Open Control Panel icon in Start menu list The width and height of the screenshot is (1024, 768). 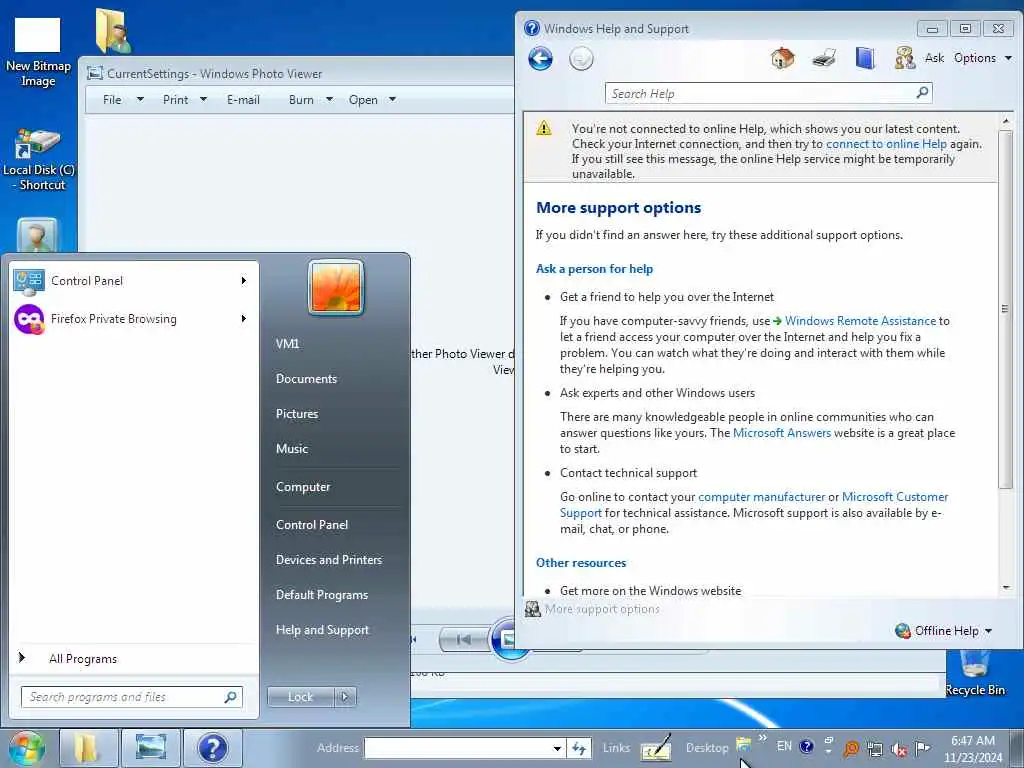point(28,281)
